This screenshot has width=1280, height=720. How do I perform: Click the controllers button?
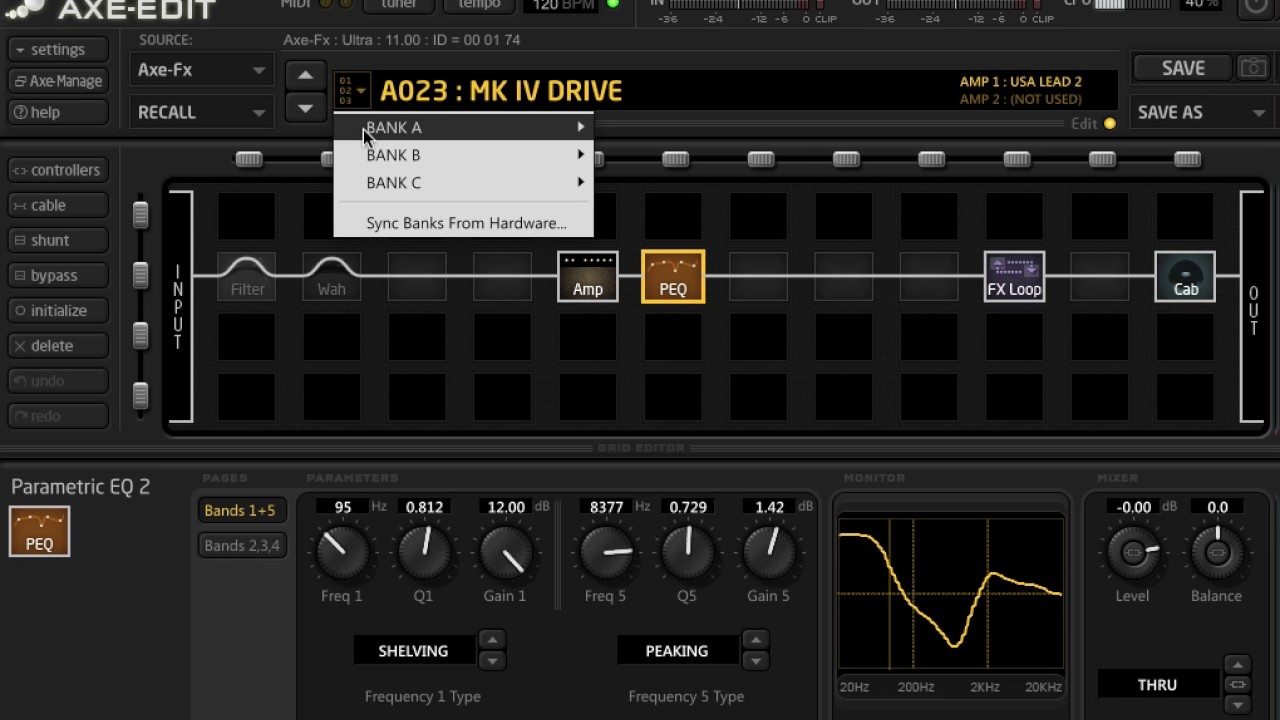coord(57,170)
